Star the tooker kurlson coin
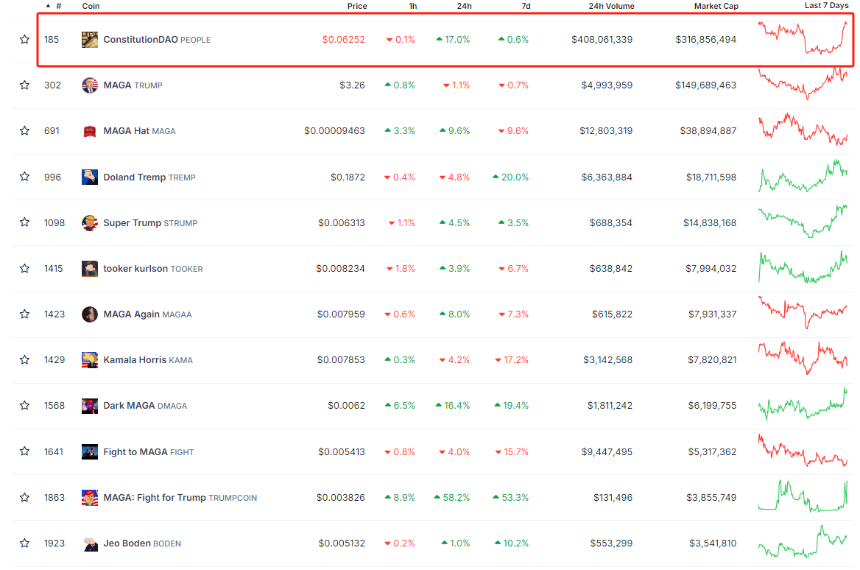This screenshot has width=860, height=570. 24,268
